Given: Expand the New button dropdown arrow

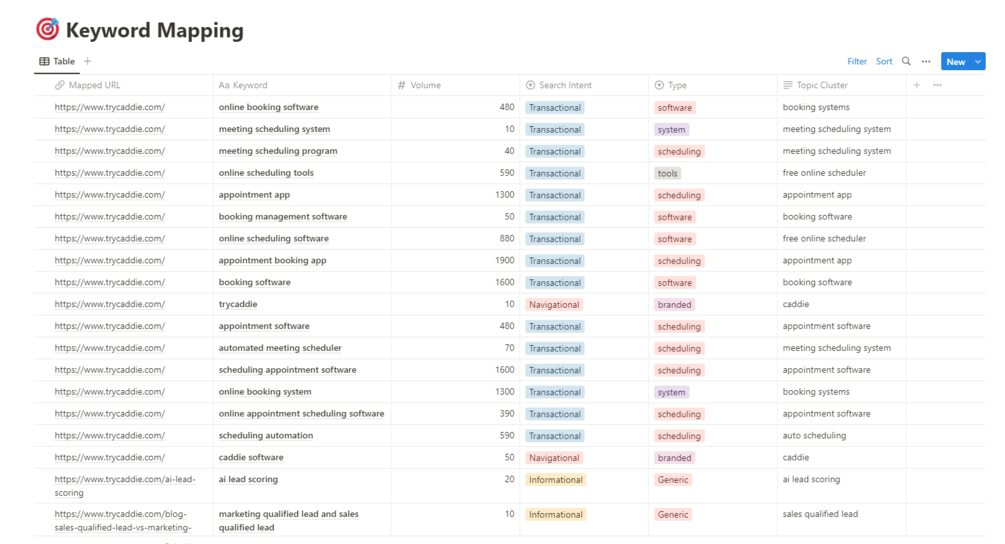Looking at the screenshot, I should (978, 62).
